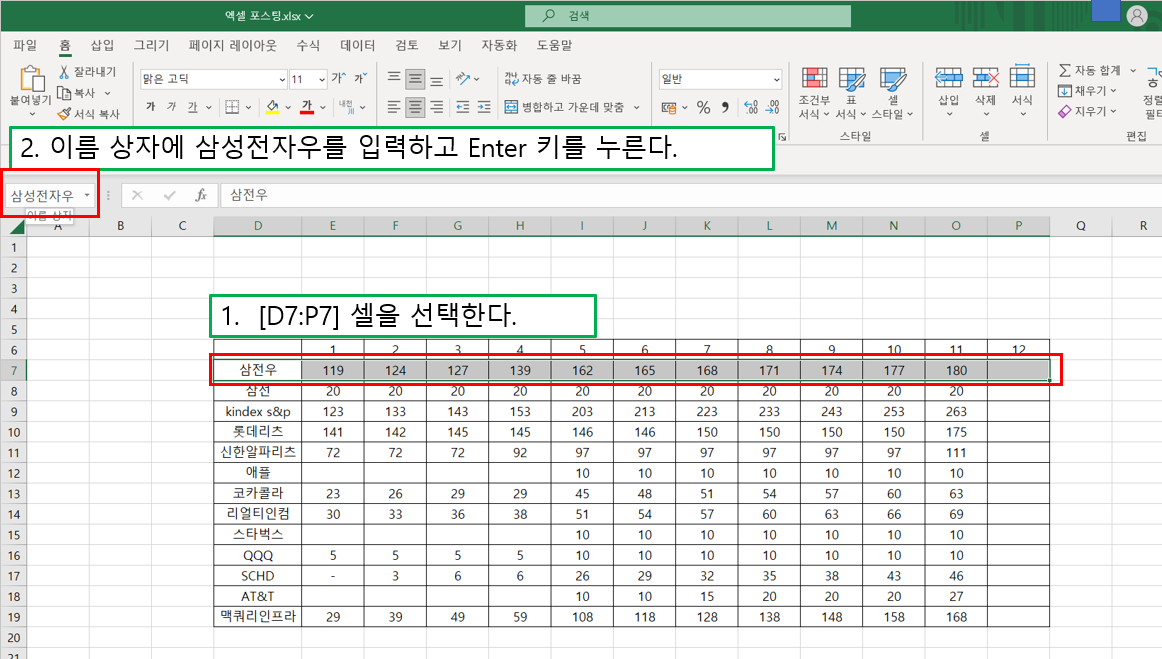Click the file name 엑셀 포스팅.xlsx title

click(262, 16)
